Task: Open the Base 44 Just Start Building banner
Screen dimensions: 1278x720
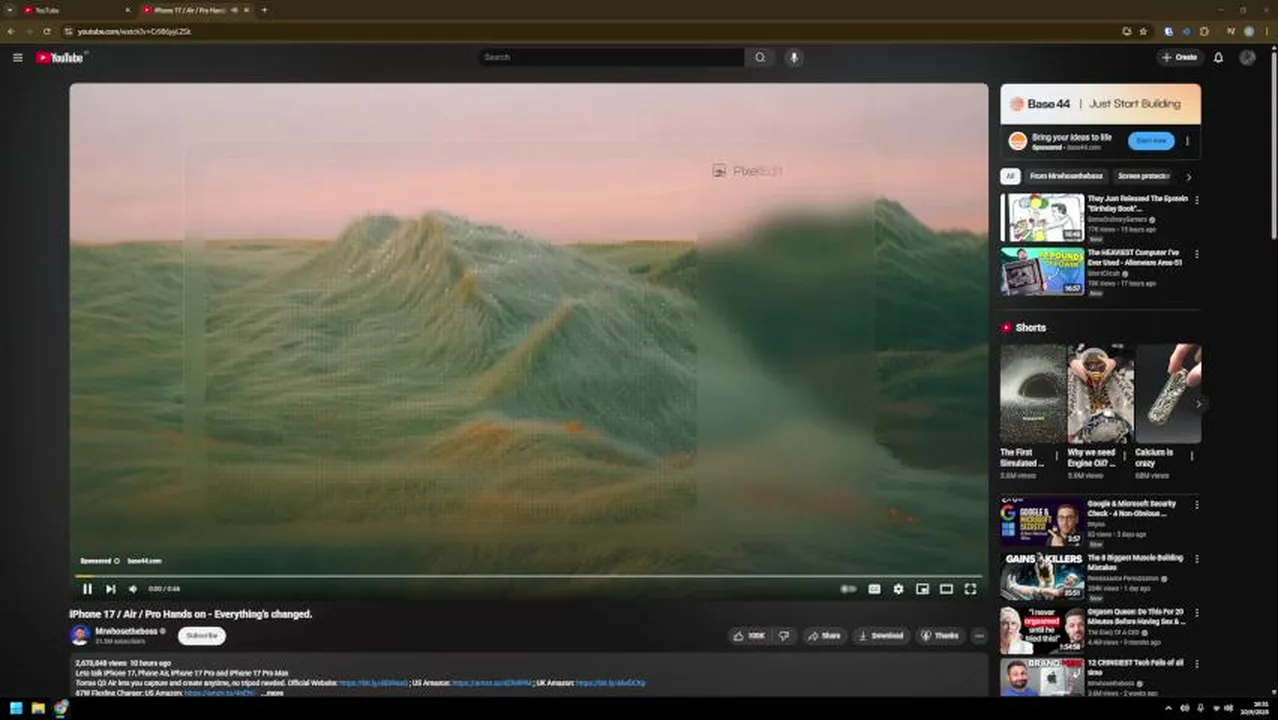Action: pos(1101,104)
